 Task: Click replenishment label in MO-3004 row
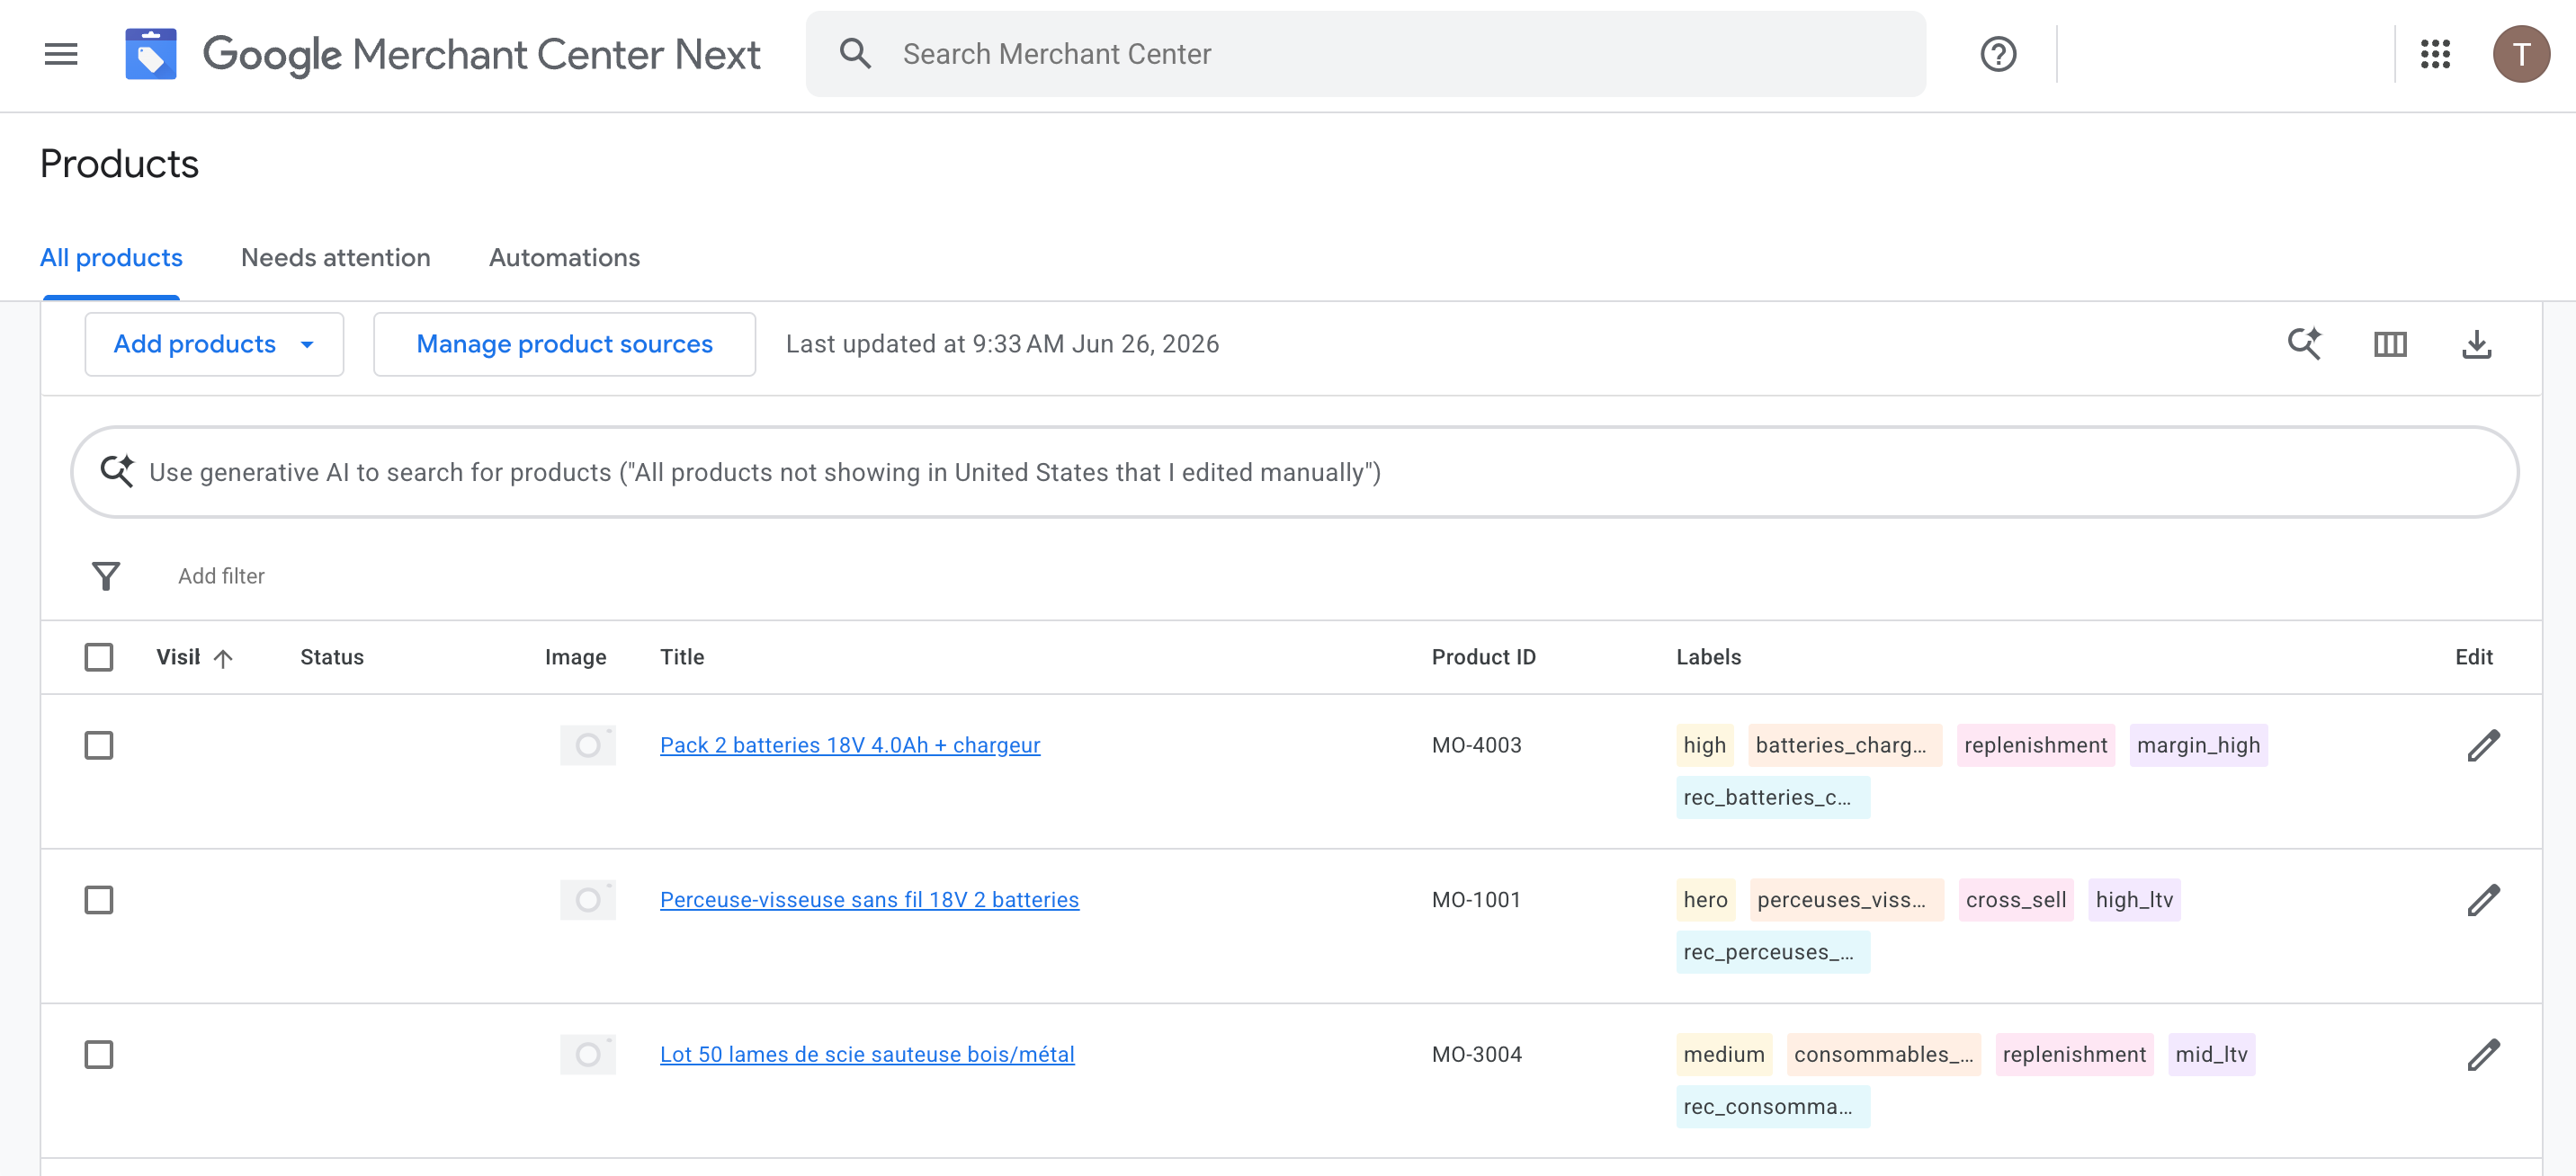(x=2074, y=1055)
